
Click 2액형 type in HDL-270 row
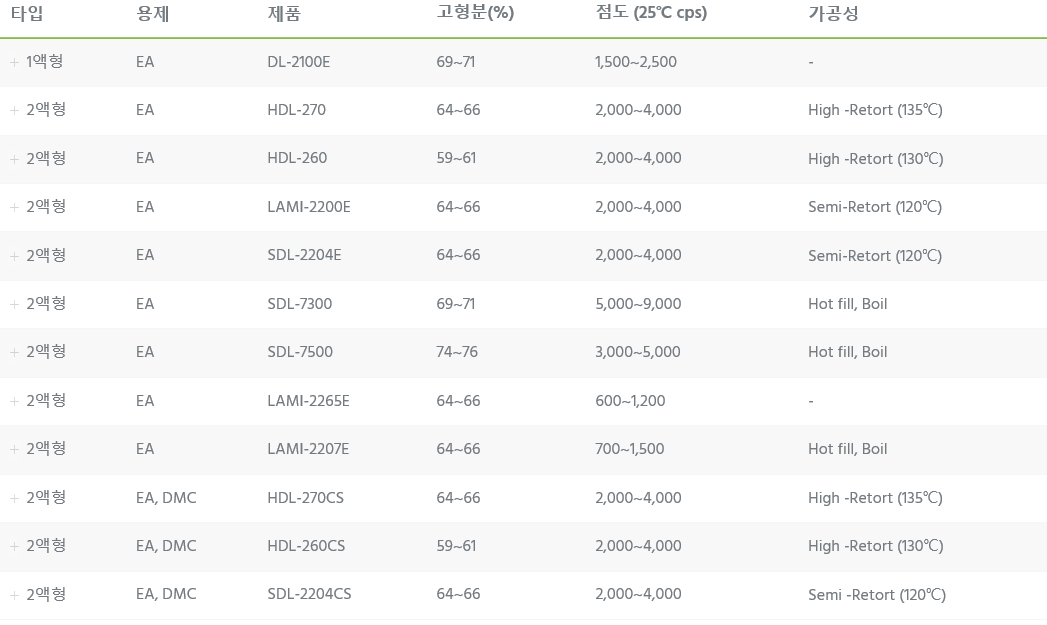click(46, 110)
